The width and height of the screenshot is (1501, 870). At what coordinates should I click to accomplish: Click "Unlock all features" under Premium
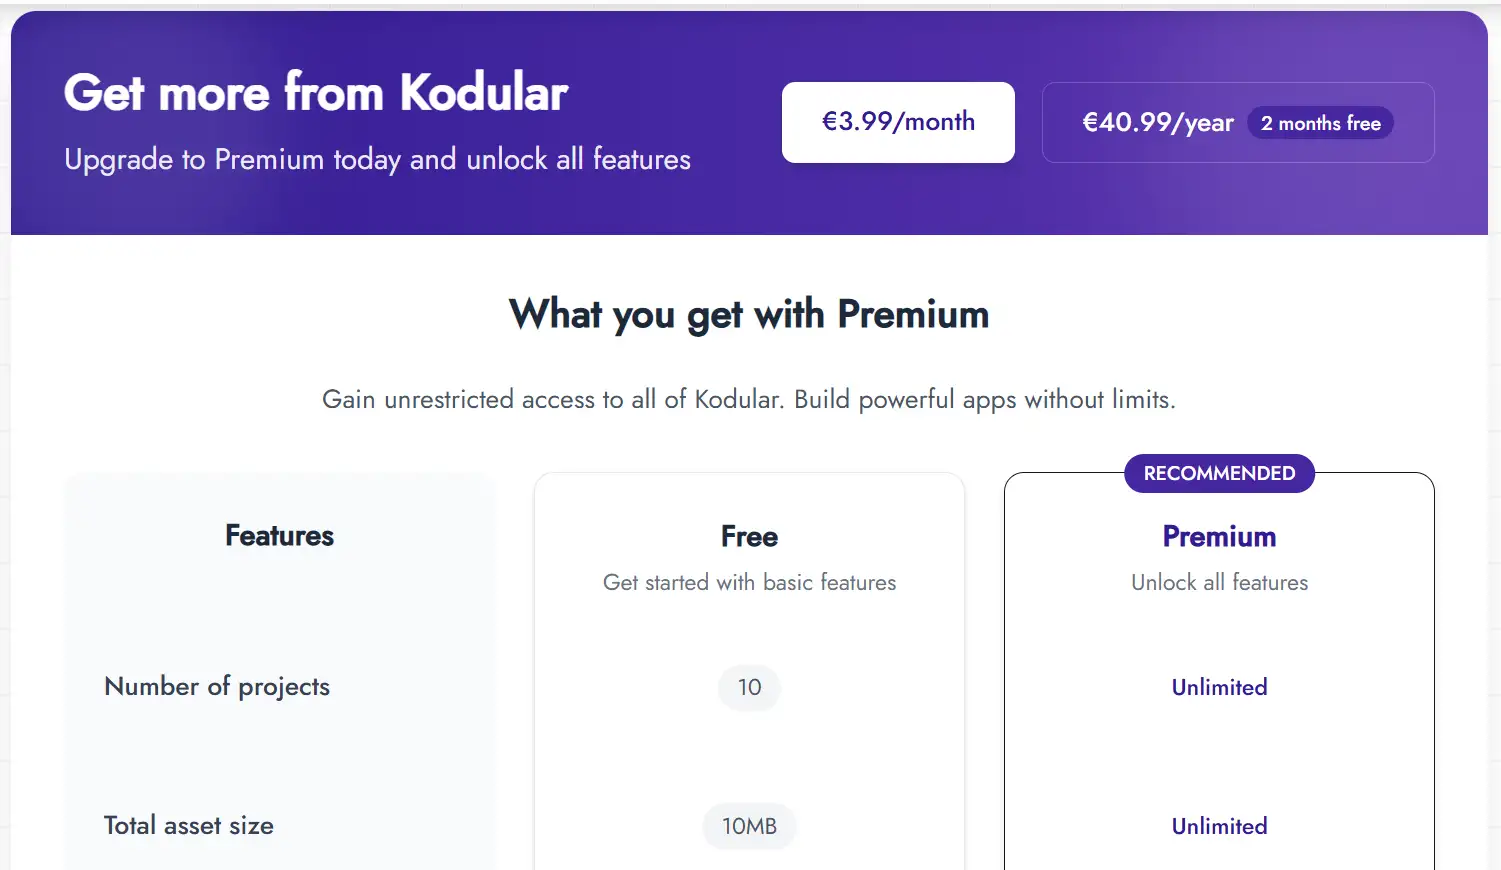point(1219,582)
